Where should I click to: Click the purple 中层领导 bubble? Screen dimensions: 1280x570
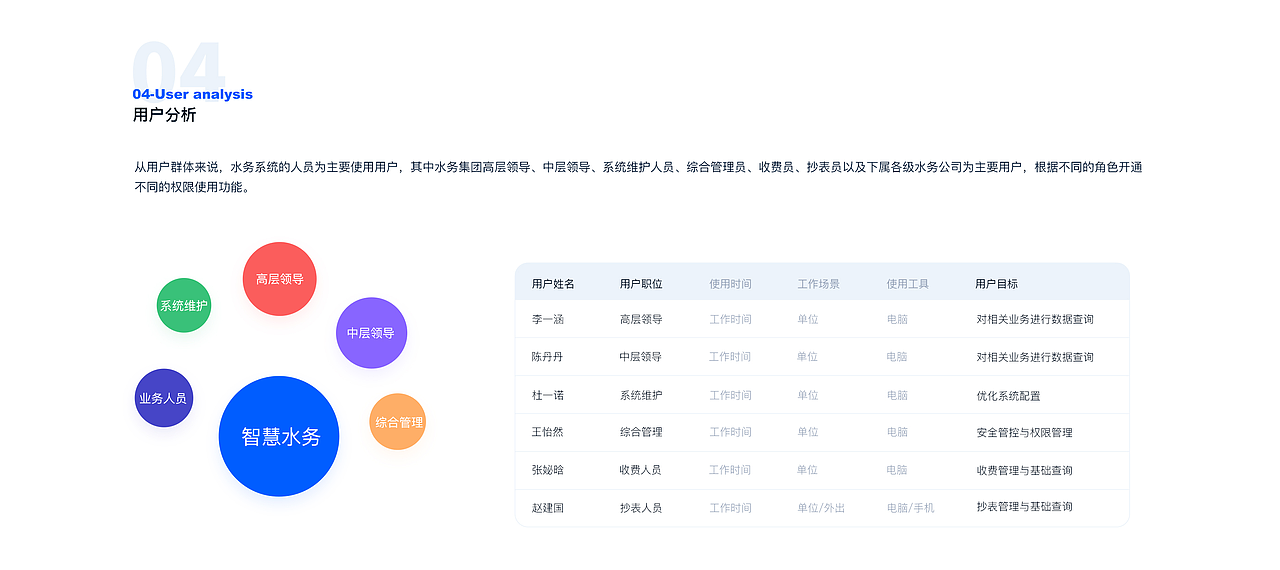coord(371,333)
